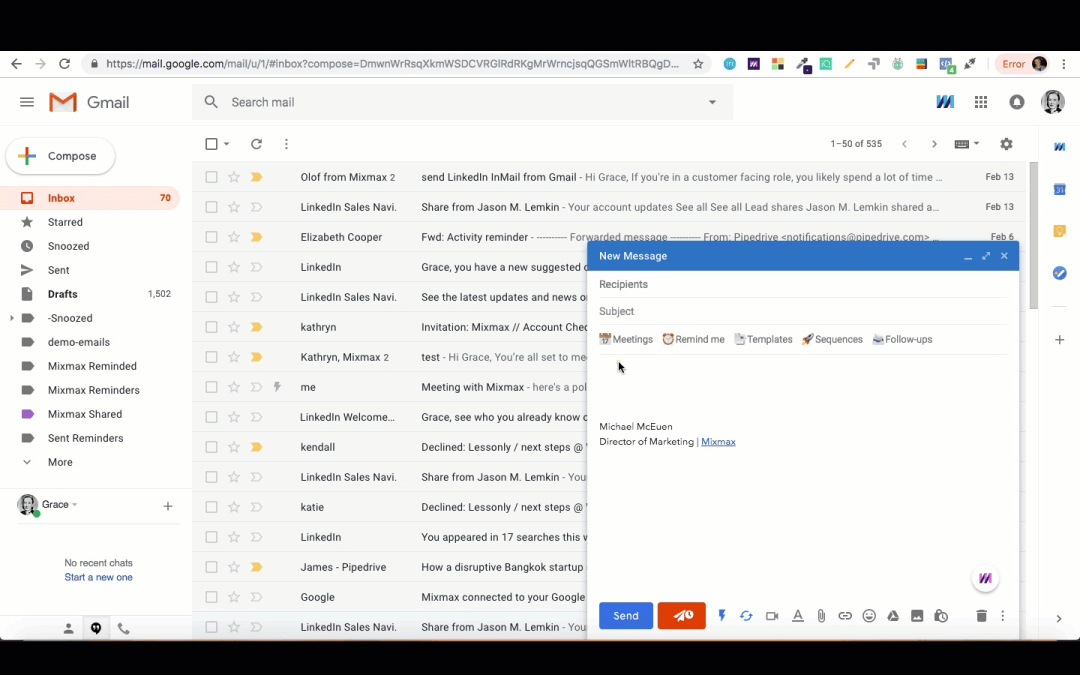Screen dimensions: 1080x675
Task: Attach a file using the paperclip icon
Action: pos(821,616)
